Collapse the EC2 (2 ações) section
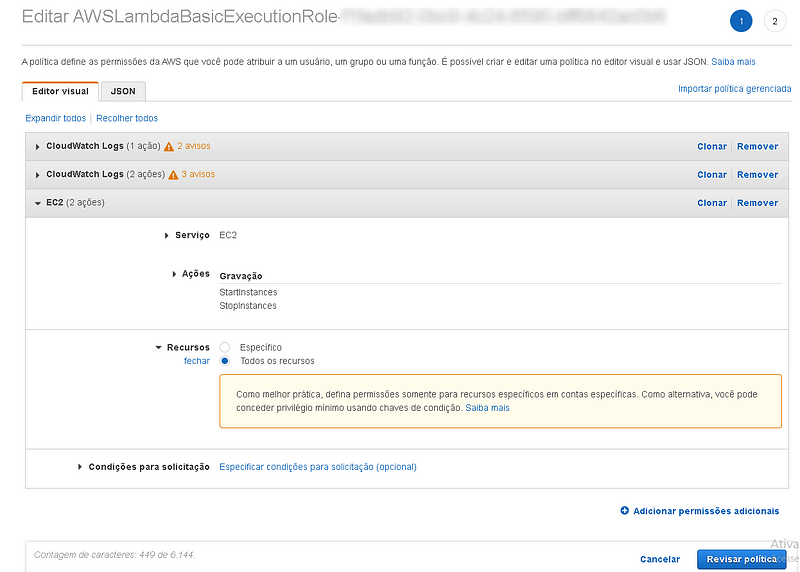Image resolution: width=800 pixels, height=572 pixels. (x=38, y=203)
